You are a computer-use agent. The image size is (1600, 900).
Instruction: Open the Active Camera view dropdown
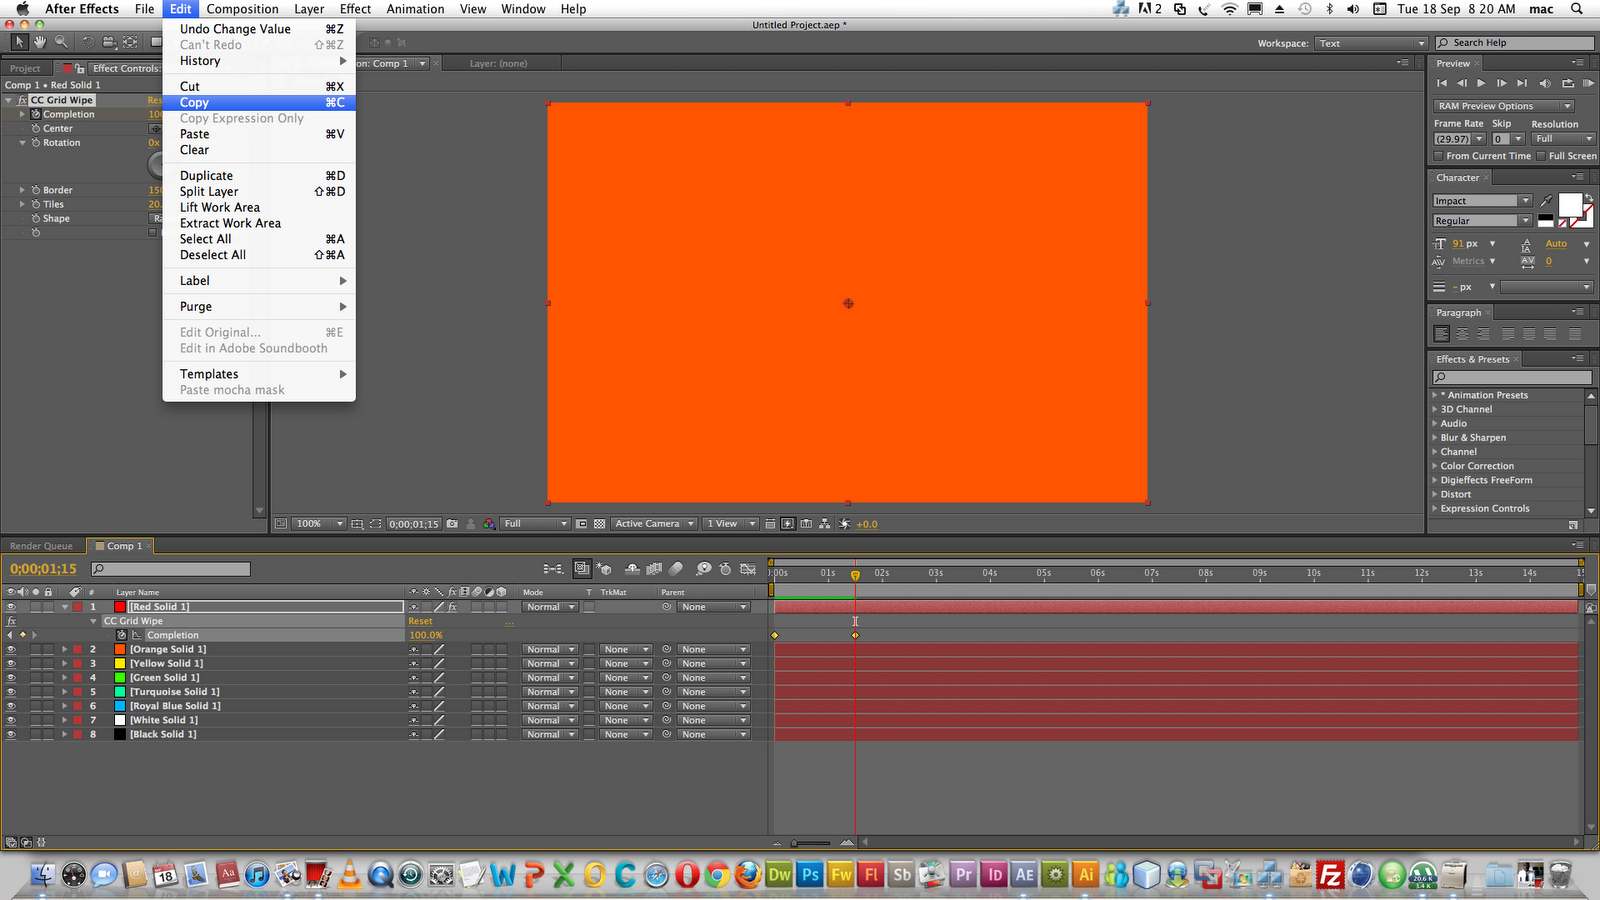[653, 523]
